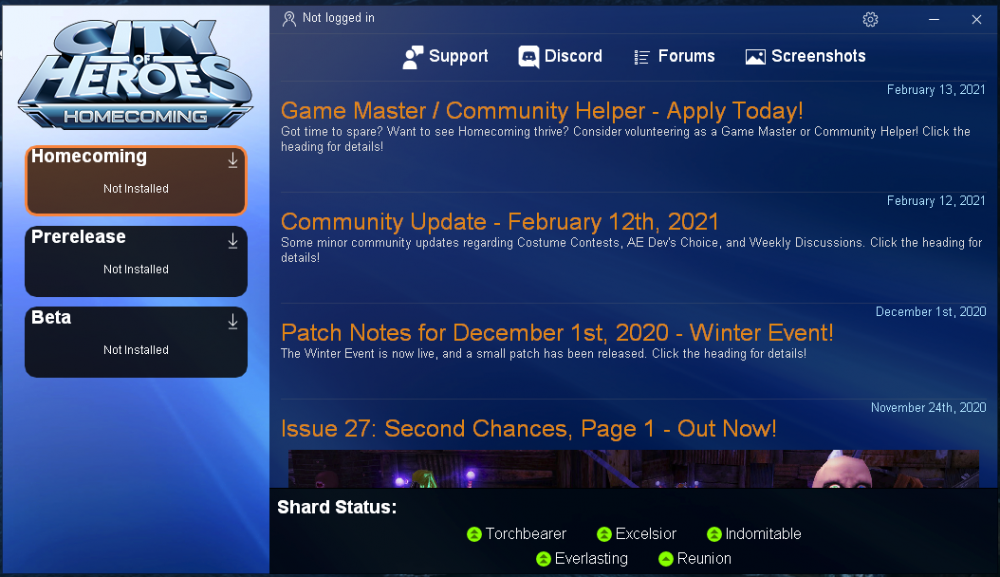Viewport: 1000px width, 577px height.
Task: Click the Forums list icon
Action: (641, 56)
